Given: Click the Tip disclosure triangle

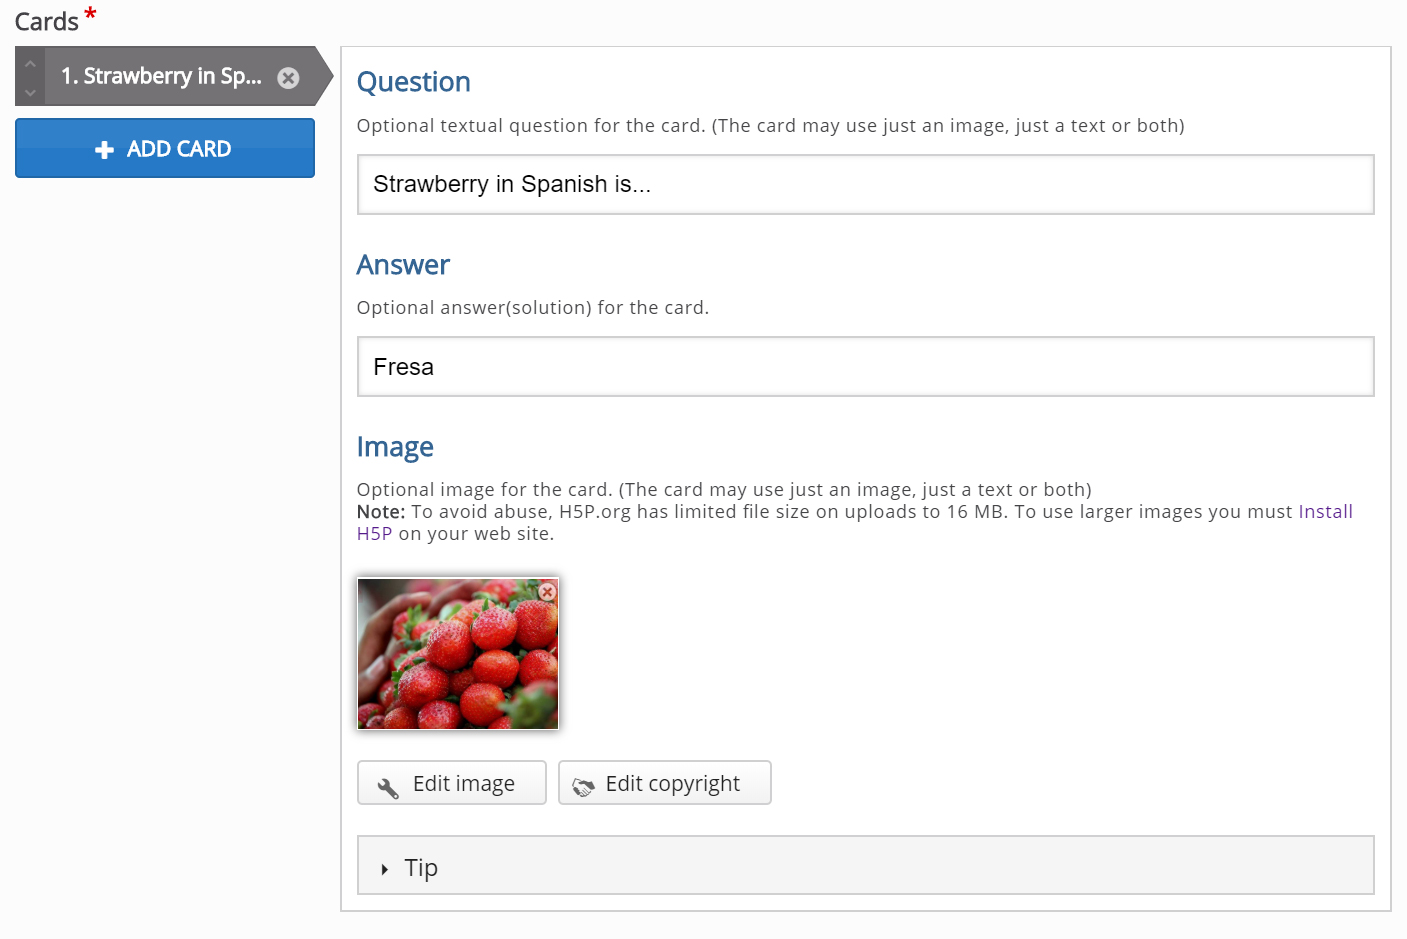Looking at the screenshot, I should tap(384, 869).
